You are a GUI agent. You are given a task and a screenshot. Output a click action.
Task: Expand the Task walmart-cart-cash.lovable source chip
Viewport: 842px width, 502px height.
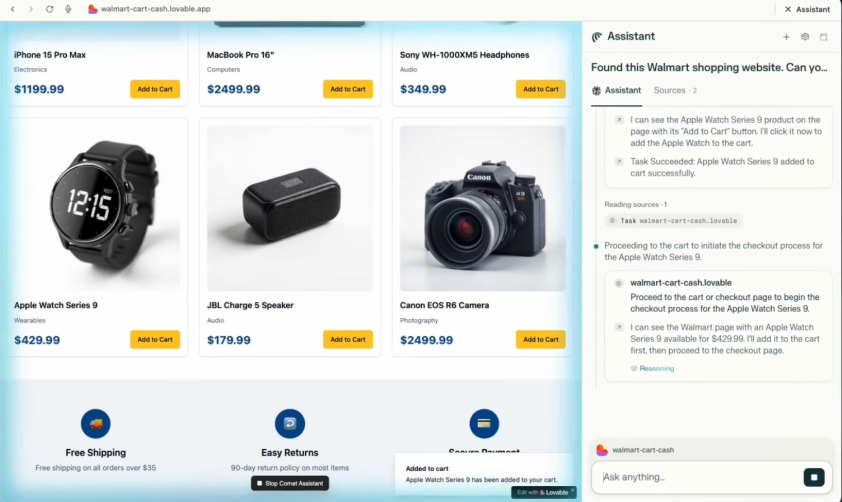click(674, 220)
